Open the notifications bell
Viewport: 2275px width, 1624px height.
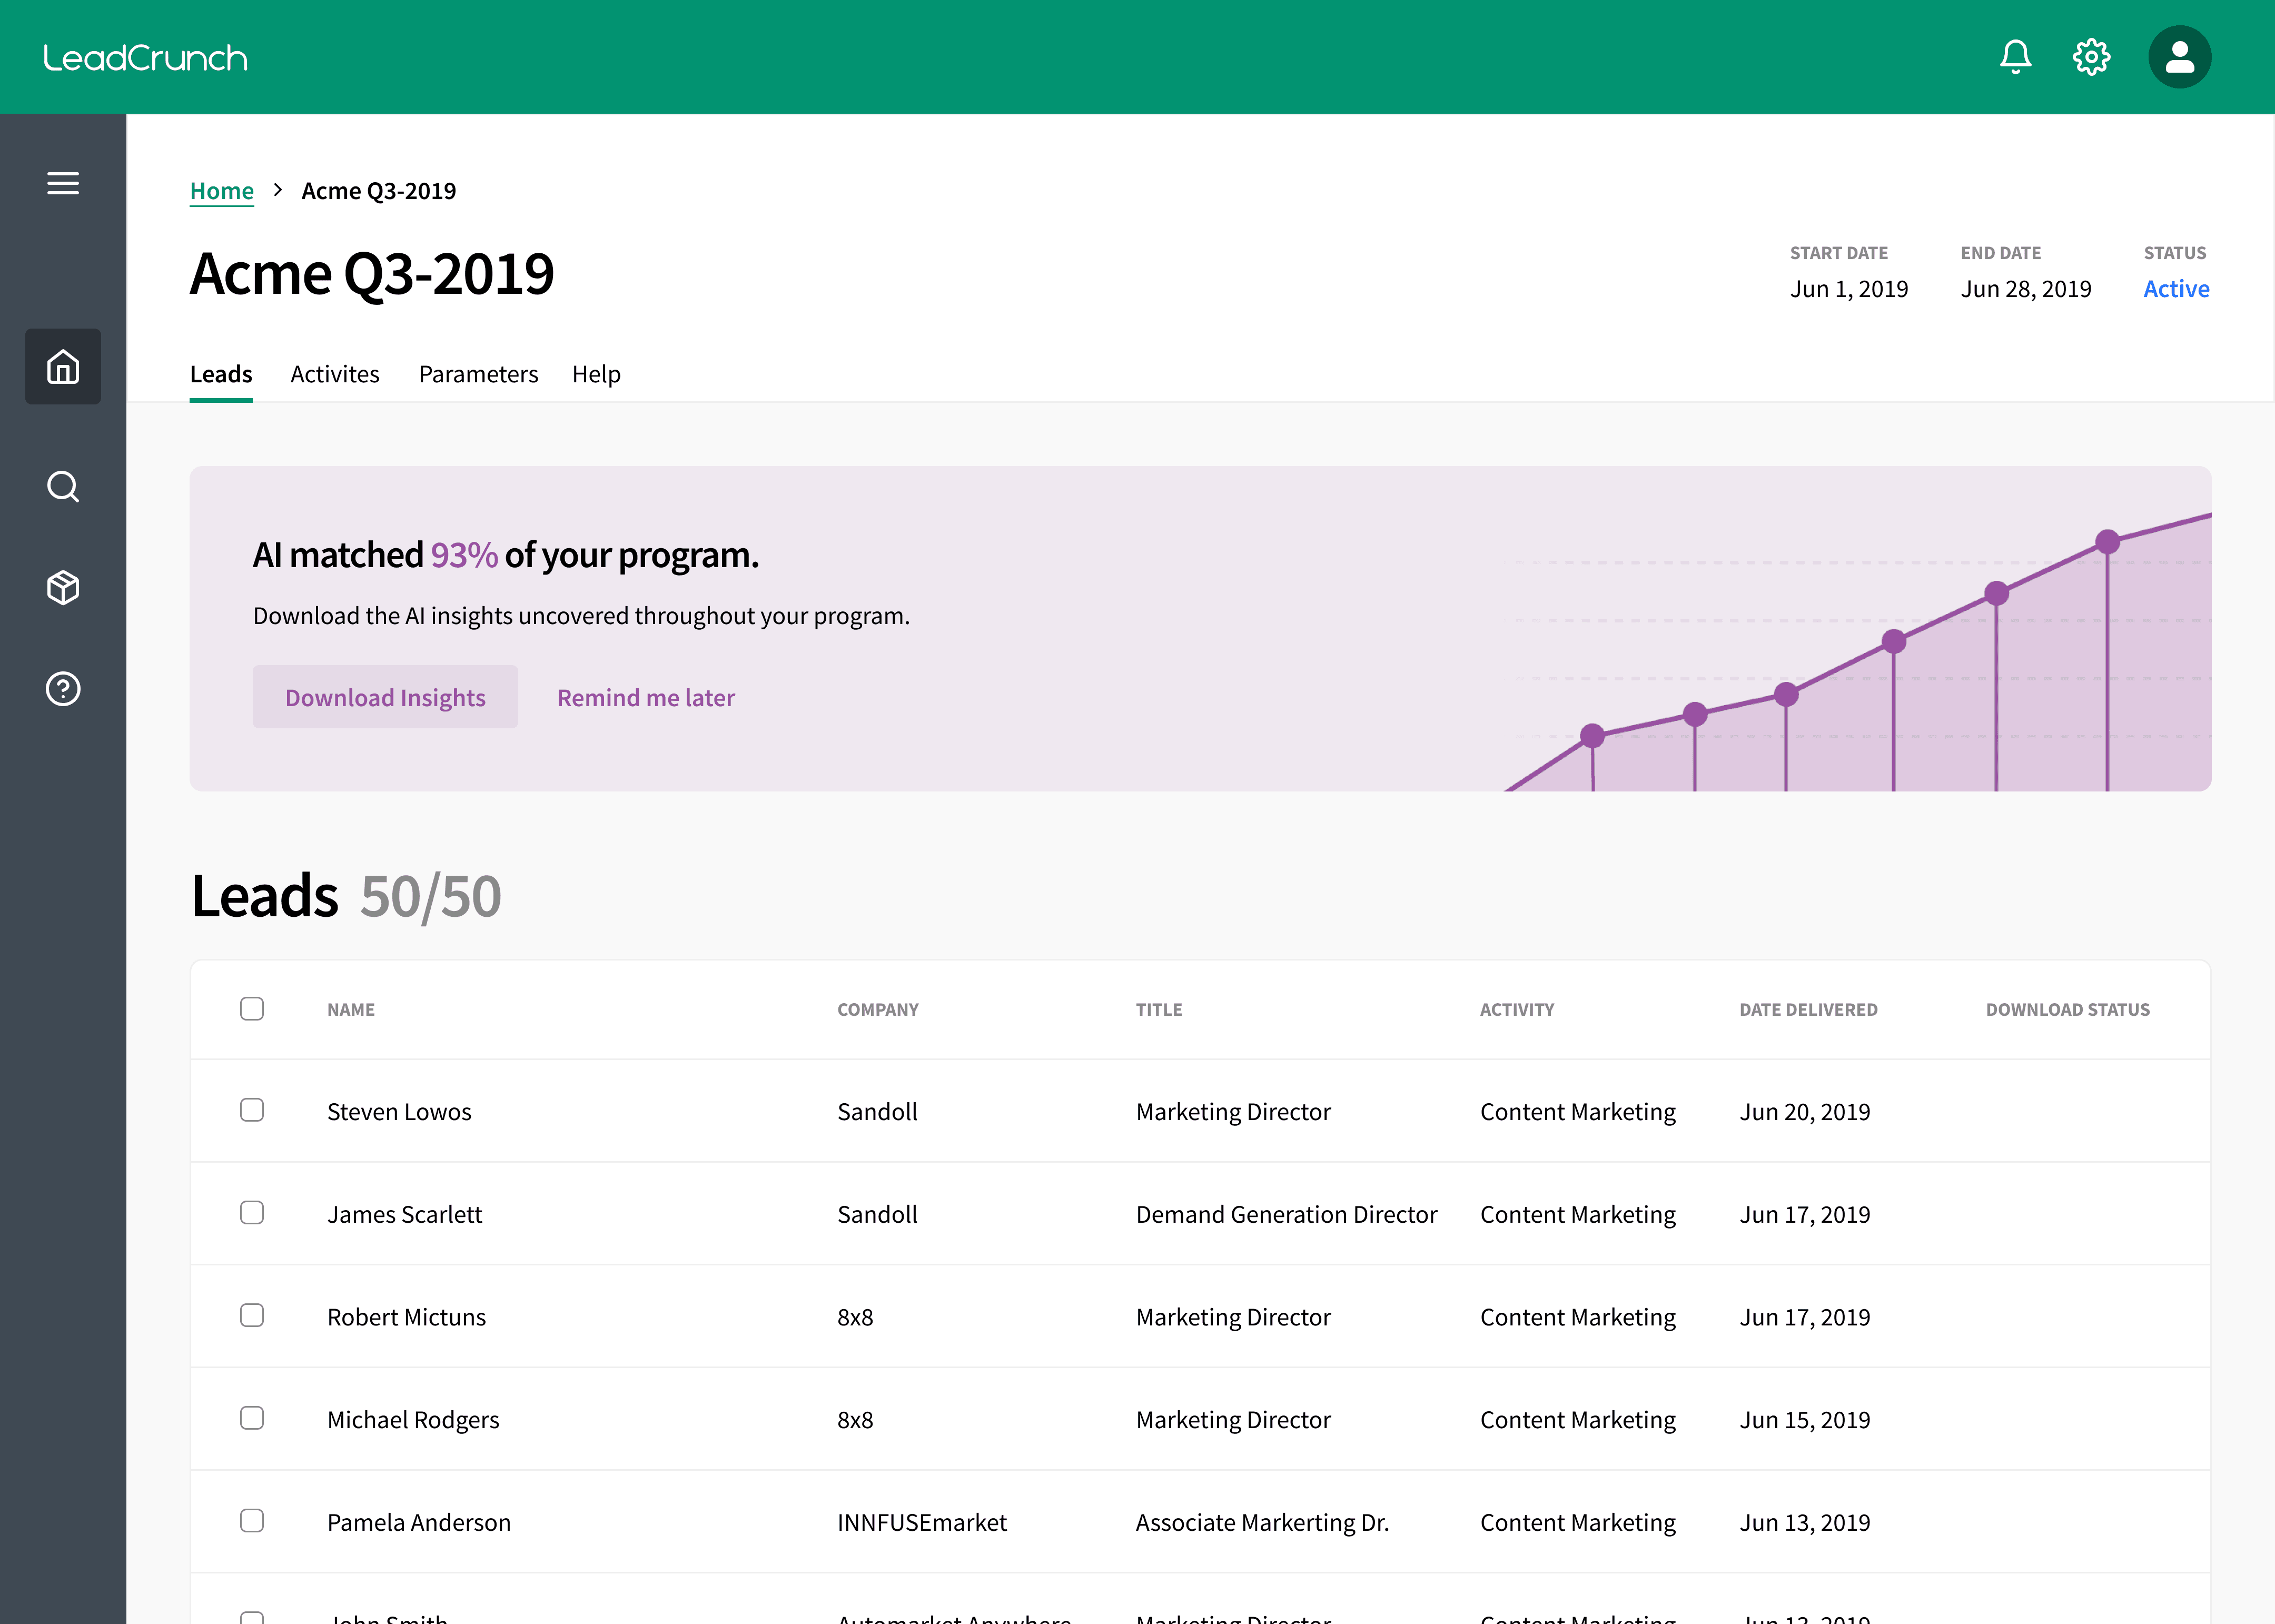pos(2015,57)
